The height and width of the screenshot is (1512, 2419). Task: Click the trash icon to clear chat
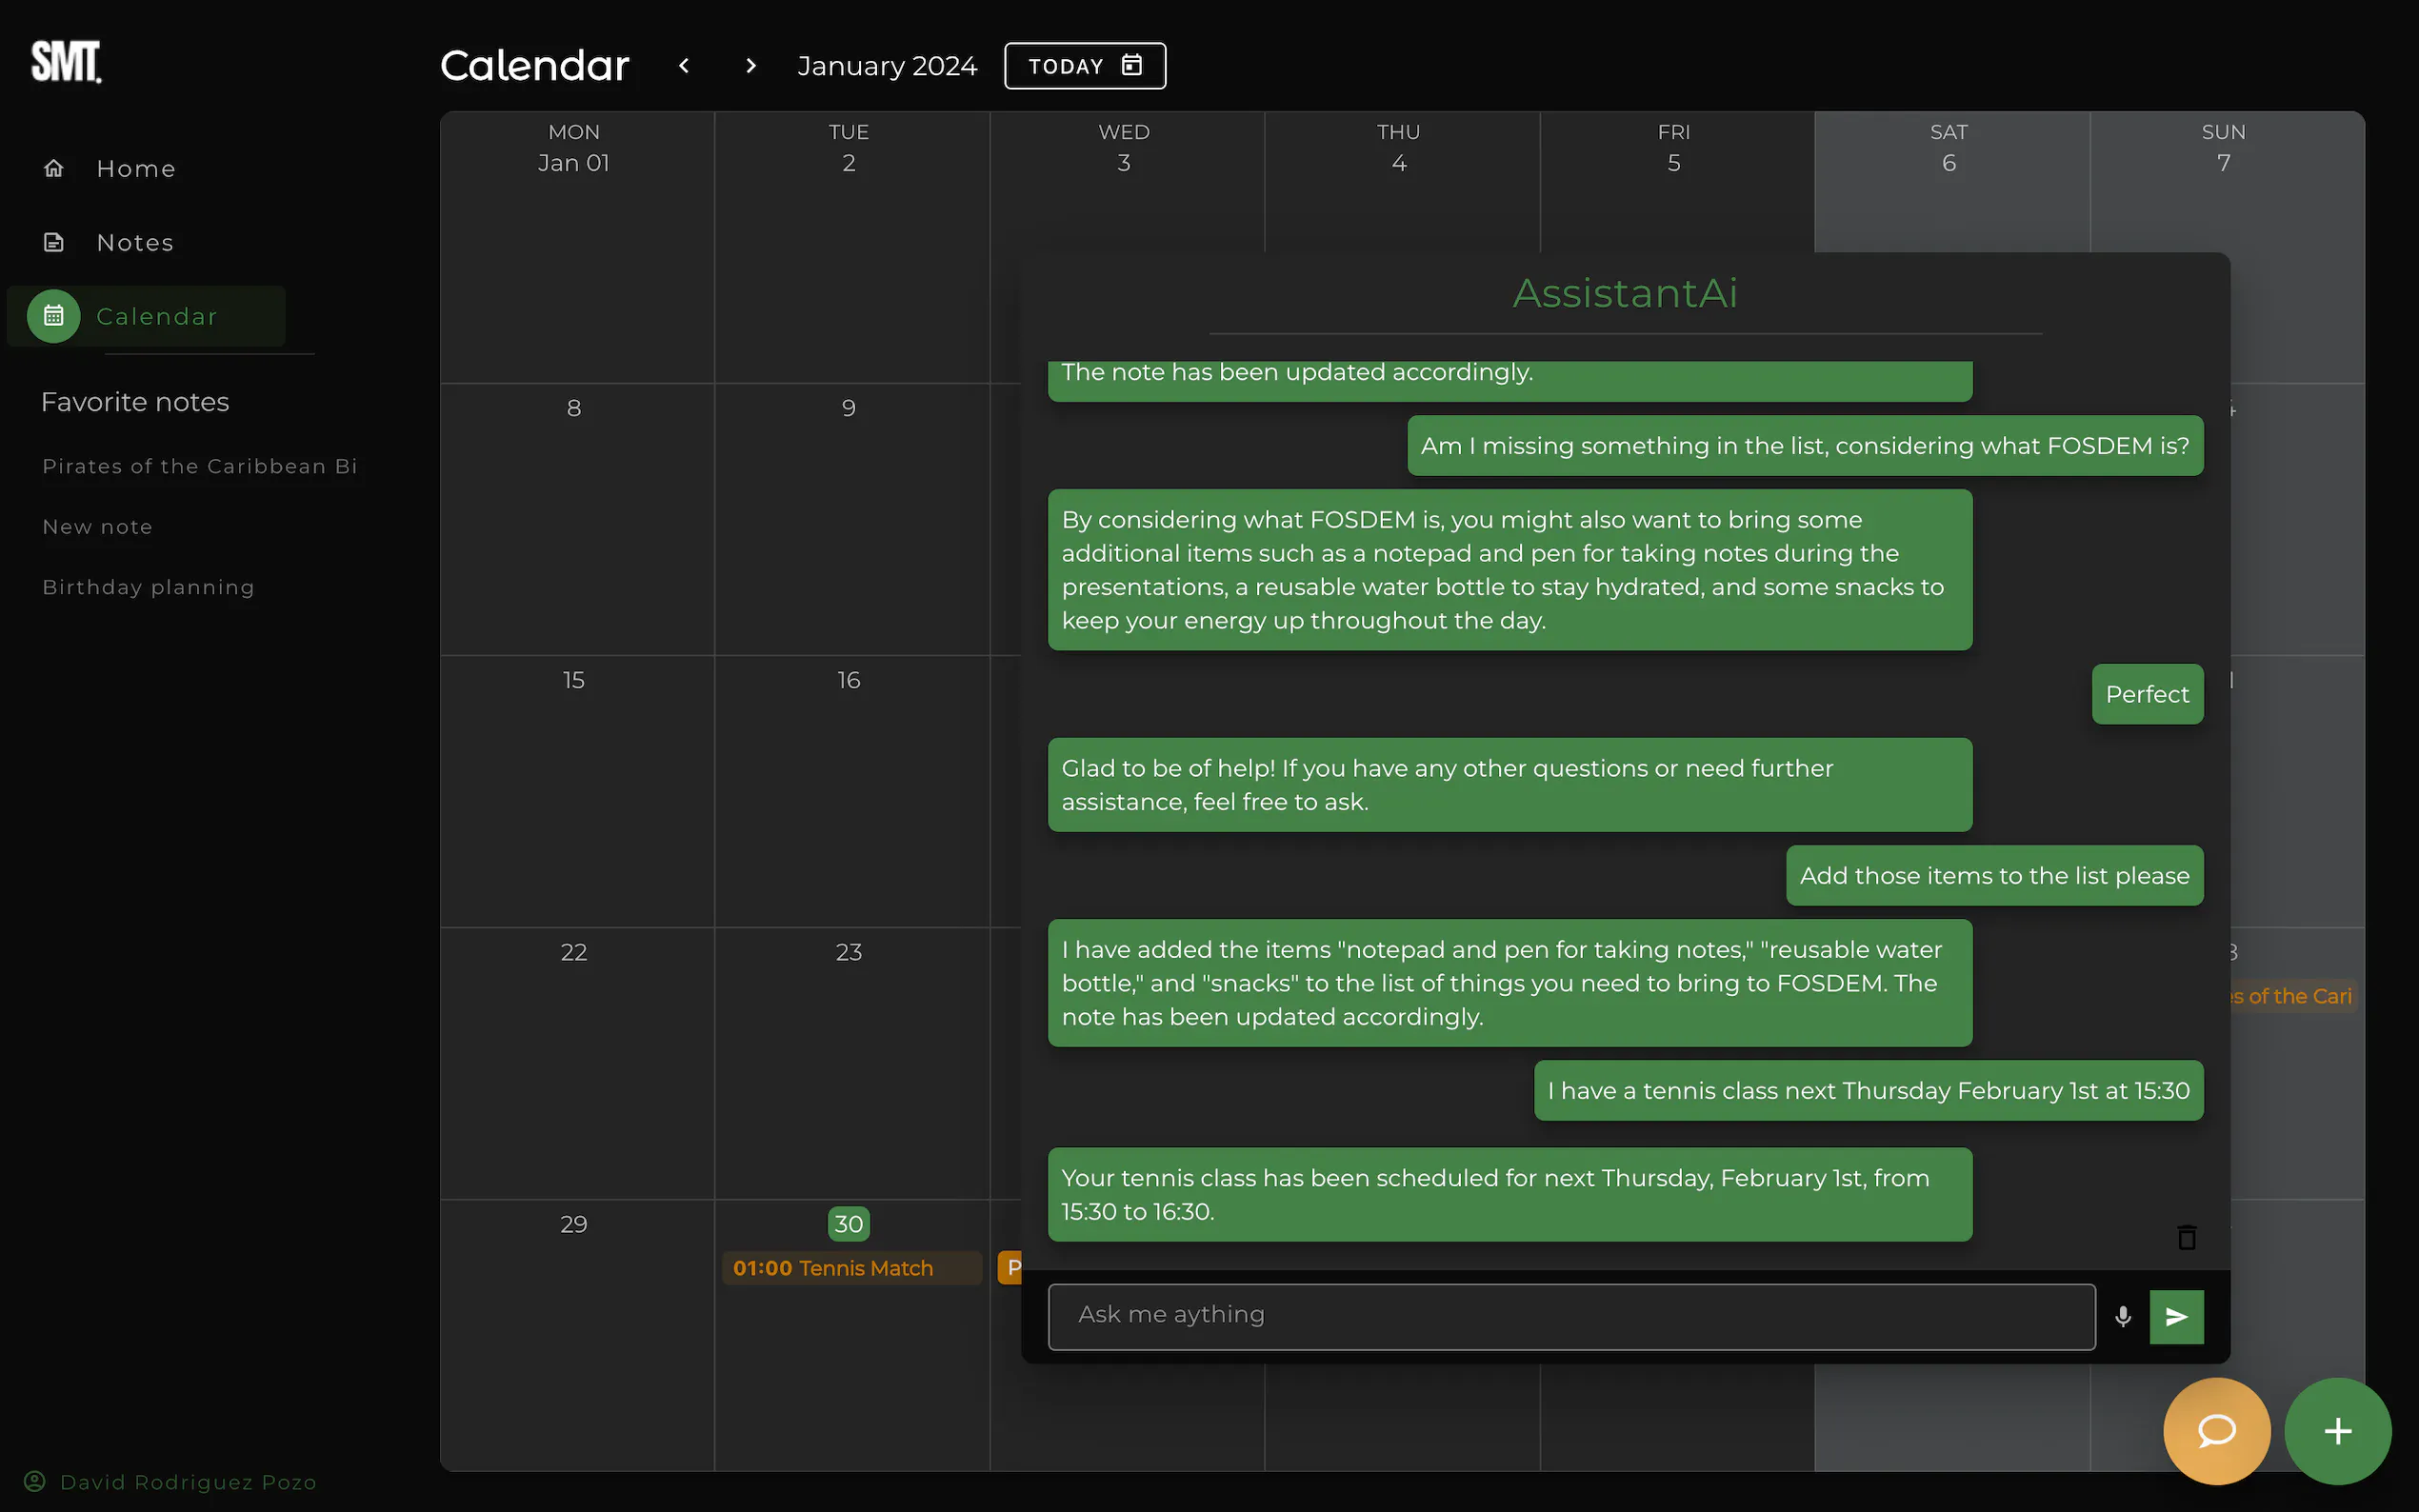click(x=2186, y=1238)
